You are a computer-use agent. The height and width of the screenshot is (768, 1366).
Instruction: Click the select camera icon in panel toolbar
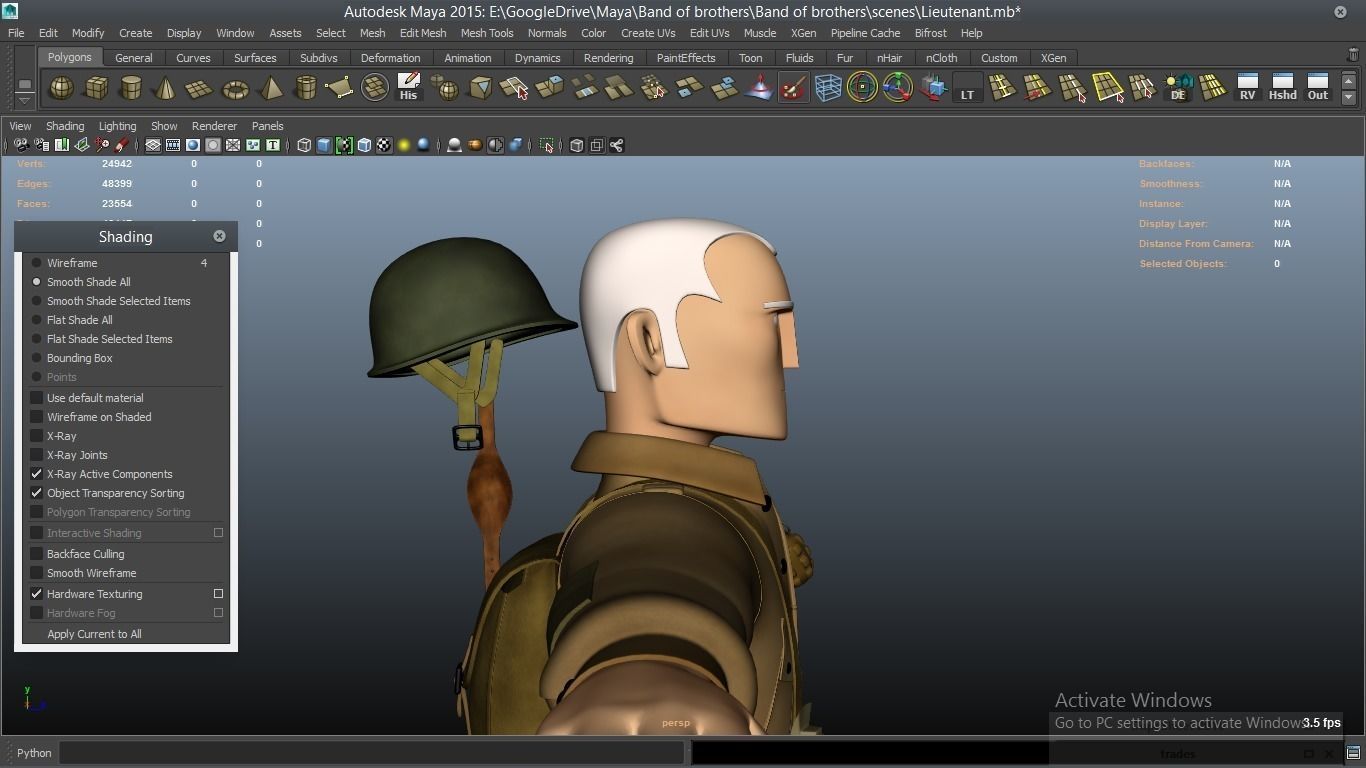21,145
